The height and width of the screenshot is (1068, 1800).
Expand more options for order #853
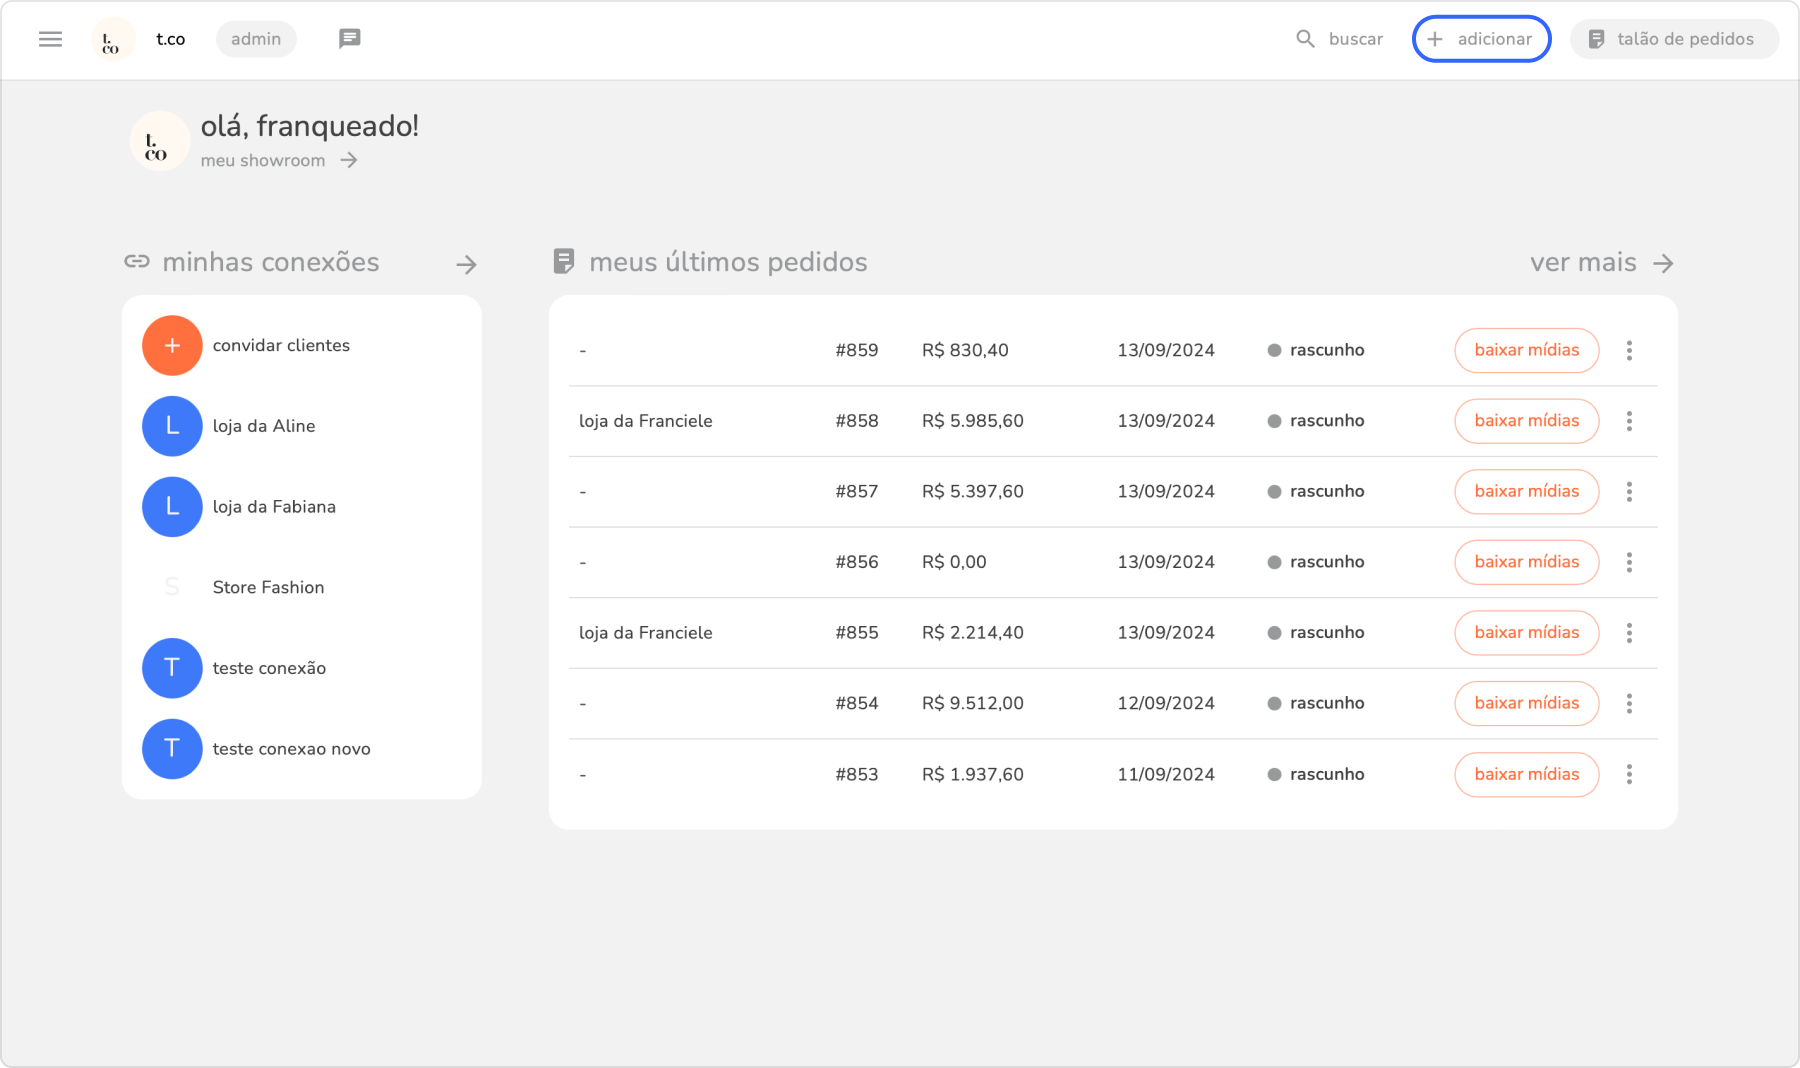1629,774
